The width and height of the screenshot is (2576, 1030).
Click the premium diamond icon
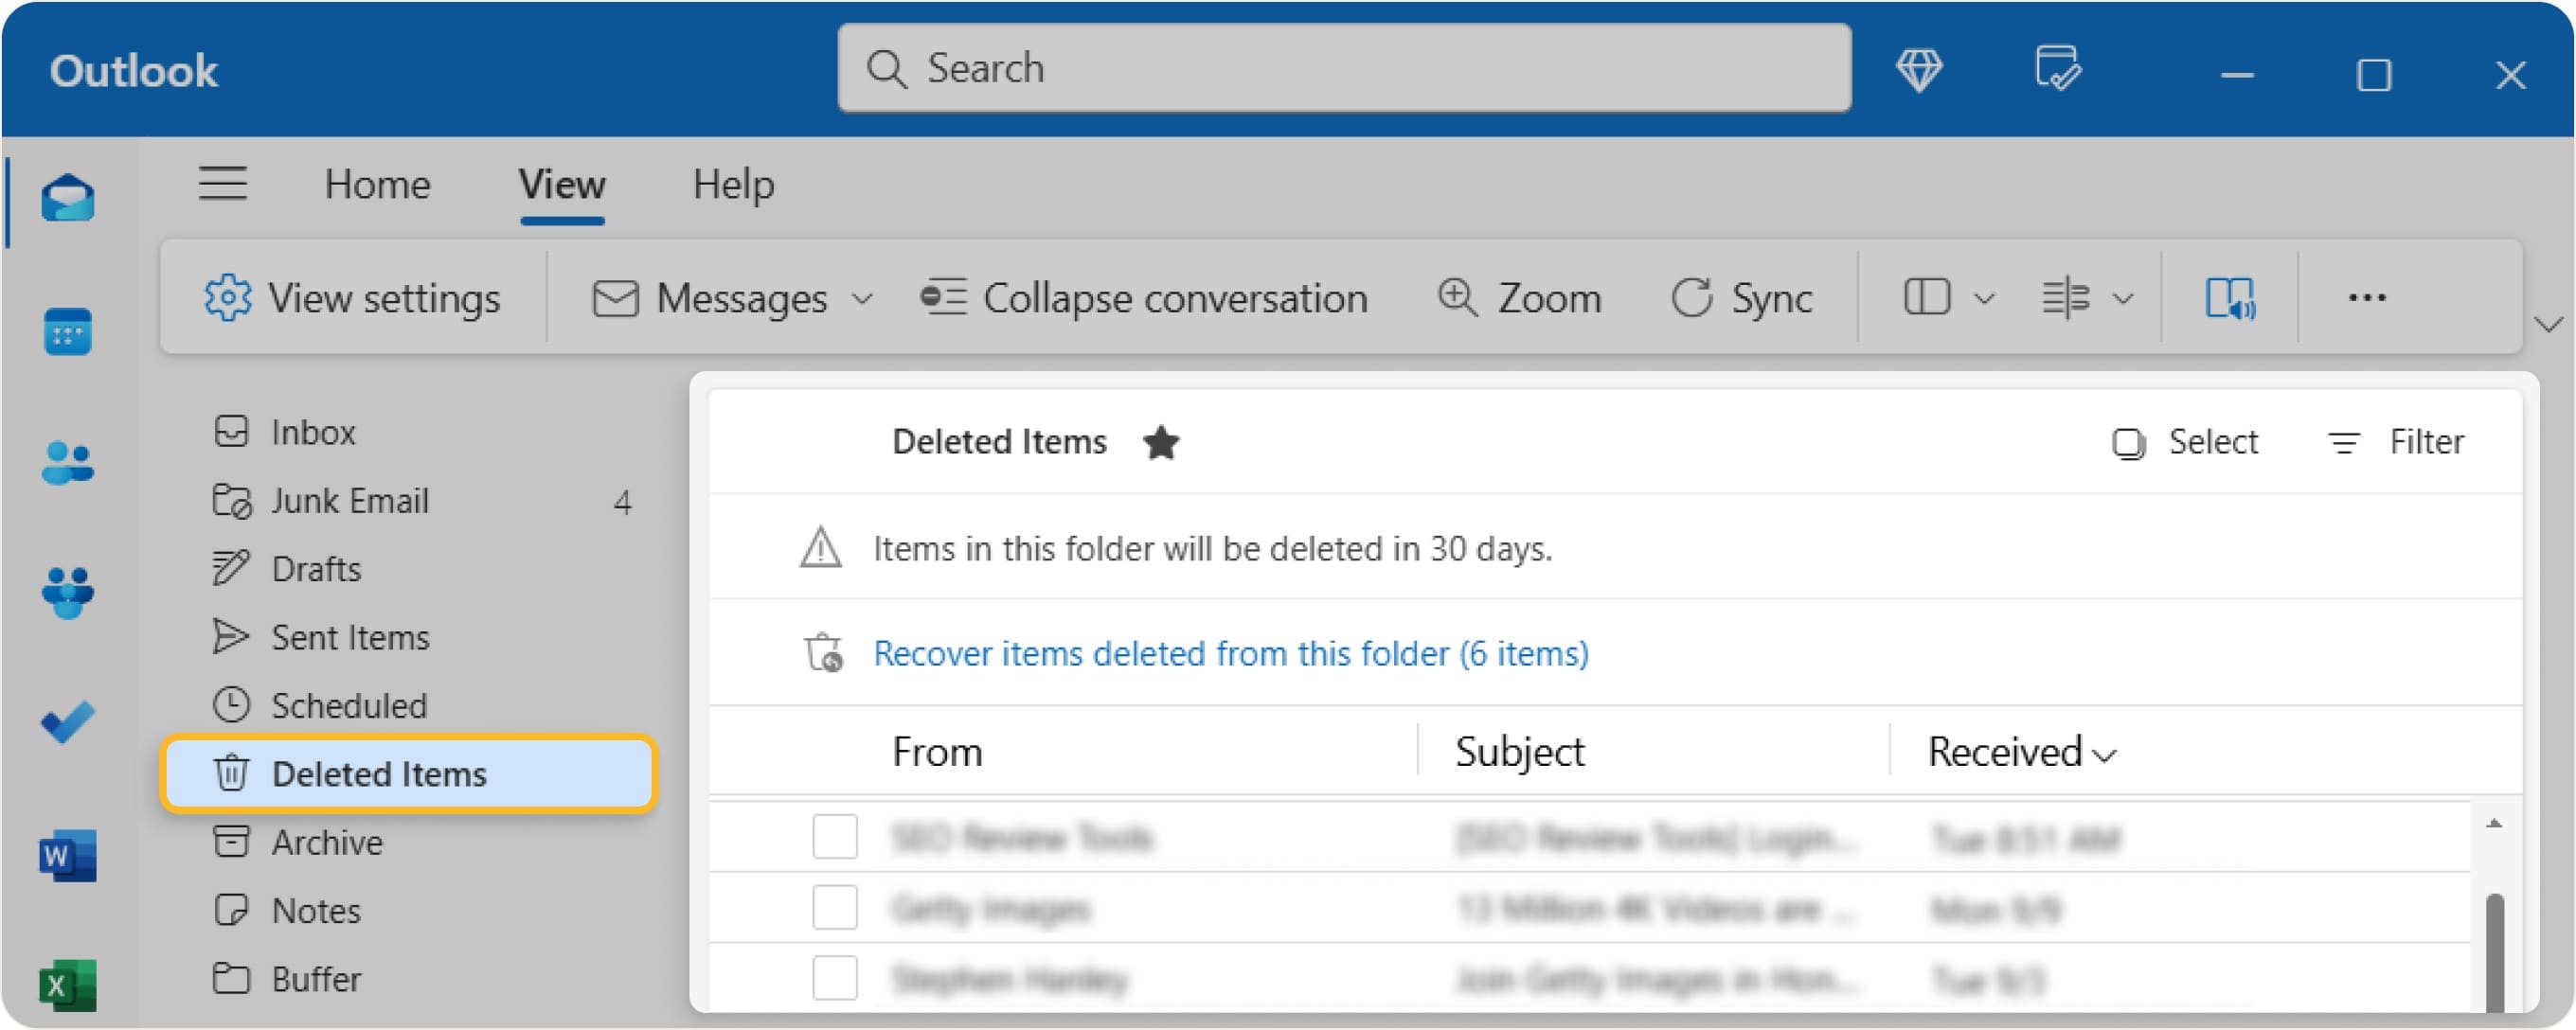point(1919,70)
